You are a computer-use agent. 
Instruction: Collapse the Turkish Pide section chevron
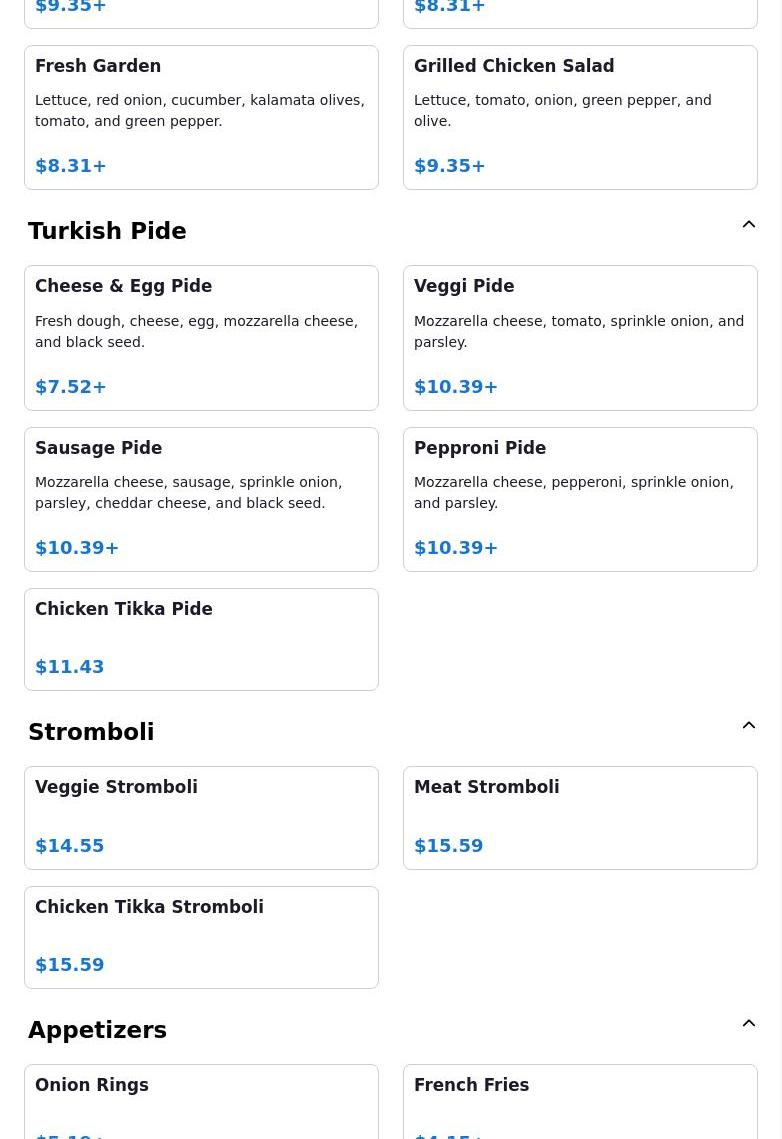[749, 225]
